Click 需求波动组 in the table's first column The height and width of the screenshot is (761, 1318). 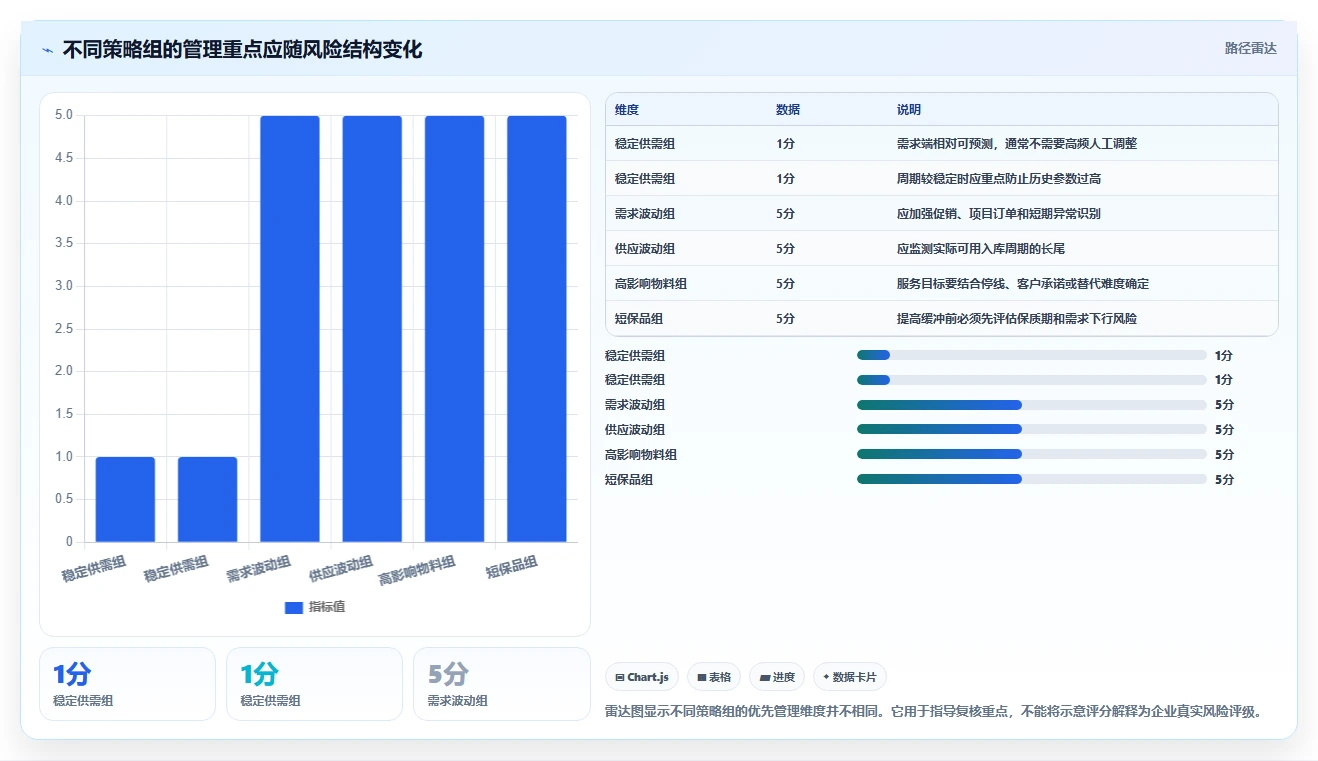tap(645, 214)
